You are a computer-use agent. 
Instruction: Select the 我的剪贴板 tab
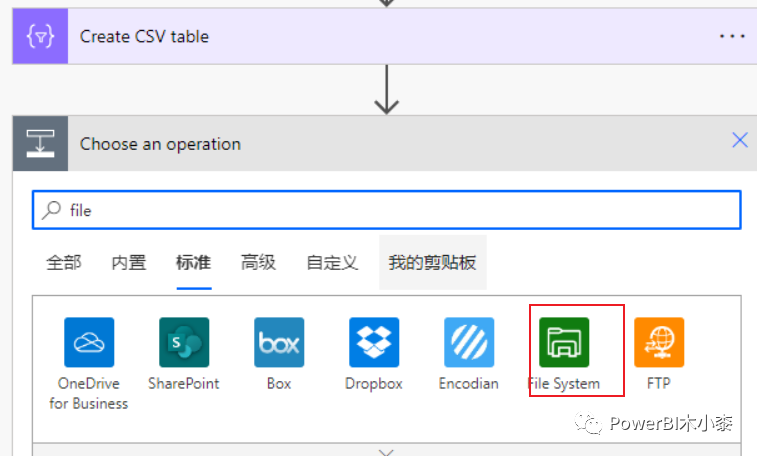(433, 263)
